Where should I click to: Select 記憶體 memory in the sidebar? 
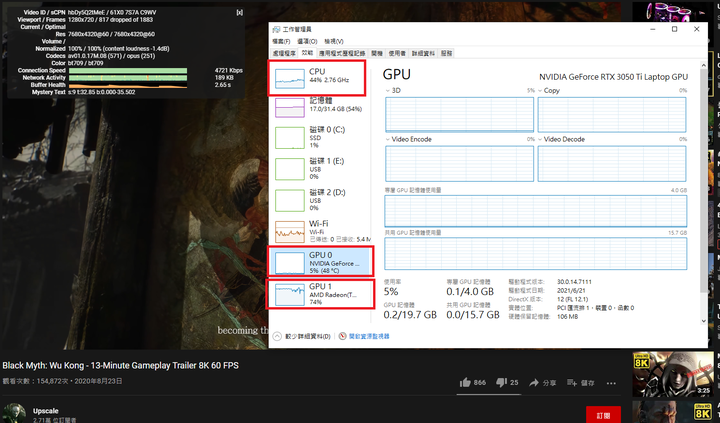[320, 107]
